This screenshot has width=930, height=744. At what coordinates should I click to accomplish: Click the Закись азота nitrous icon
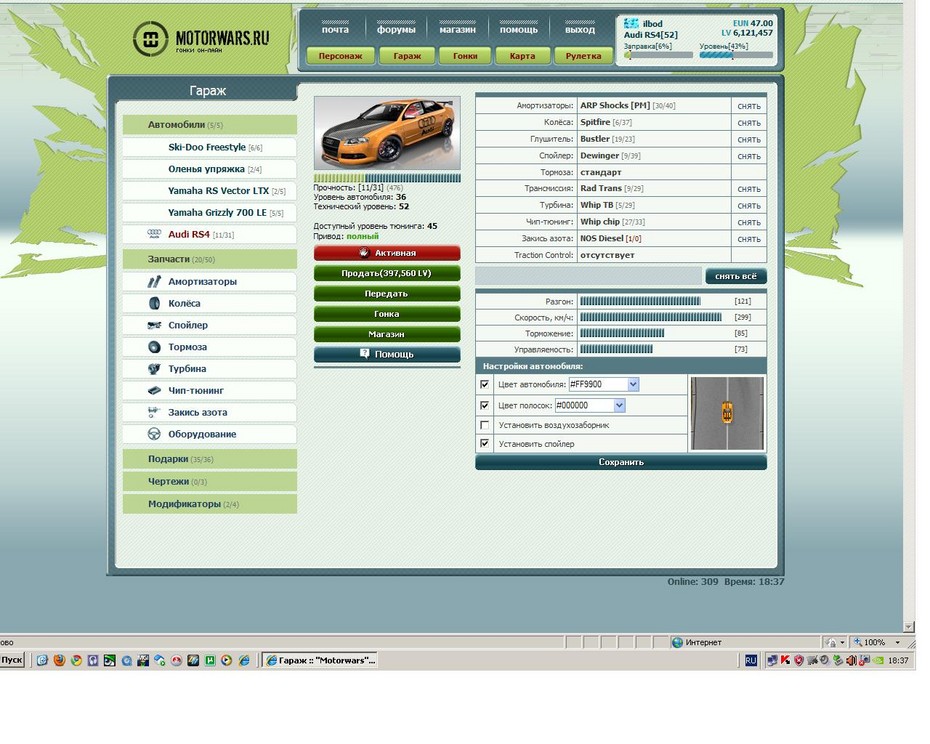pos(154,412)
